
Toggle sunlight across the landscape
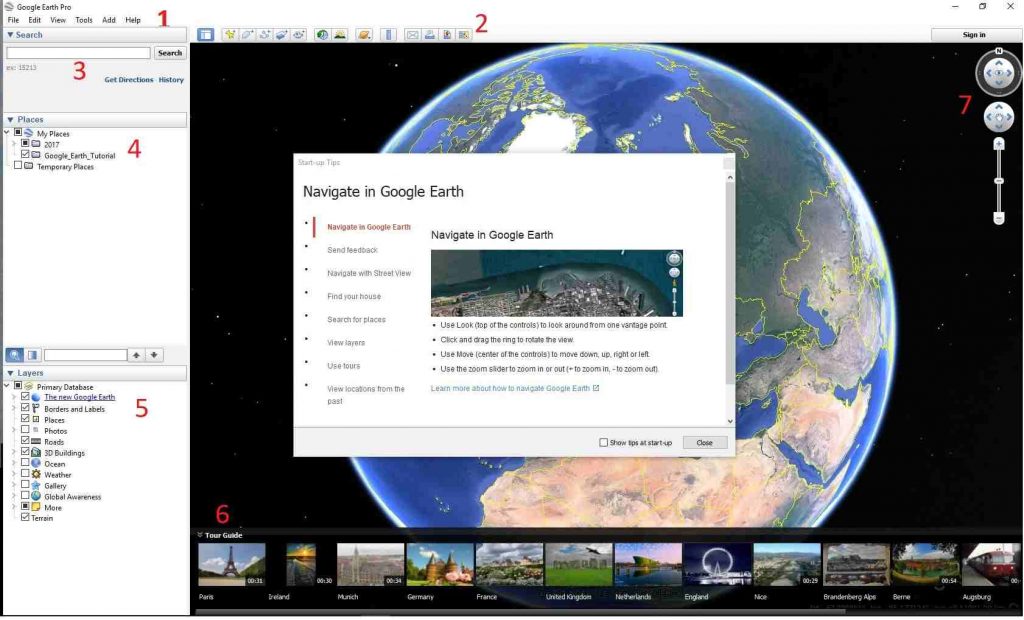point(338,34)
